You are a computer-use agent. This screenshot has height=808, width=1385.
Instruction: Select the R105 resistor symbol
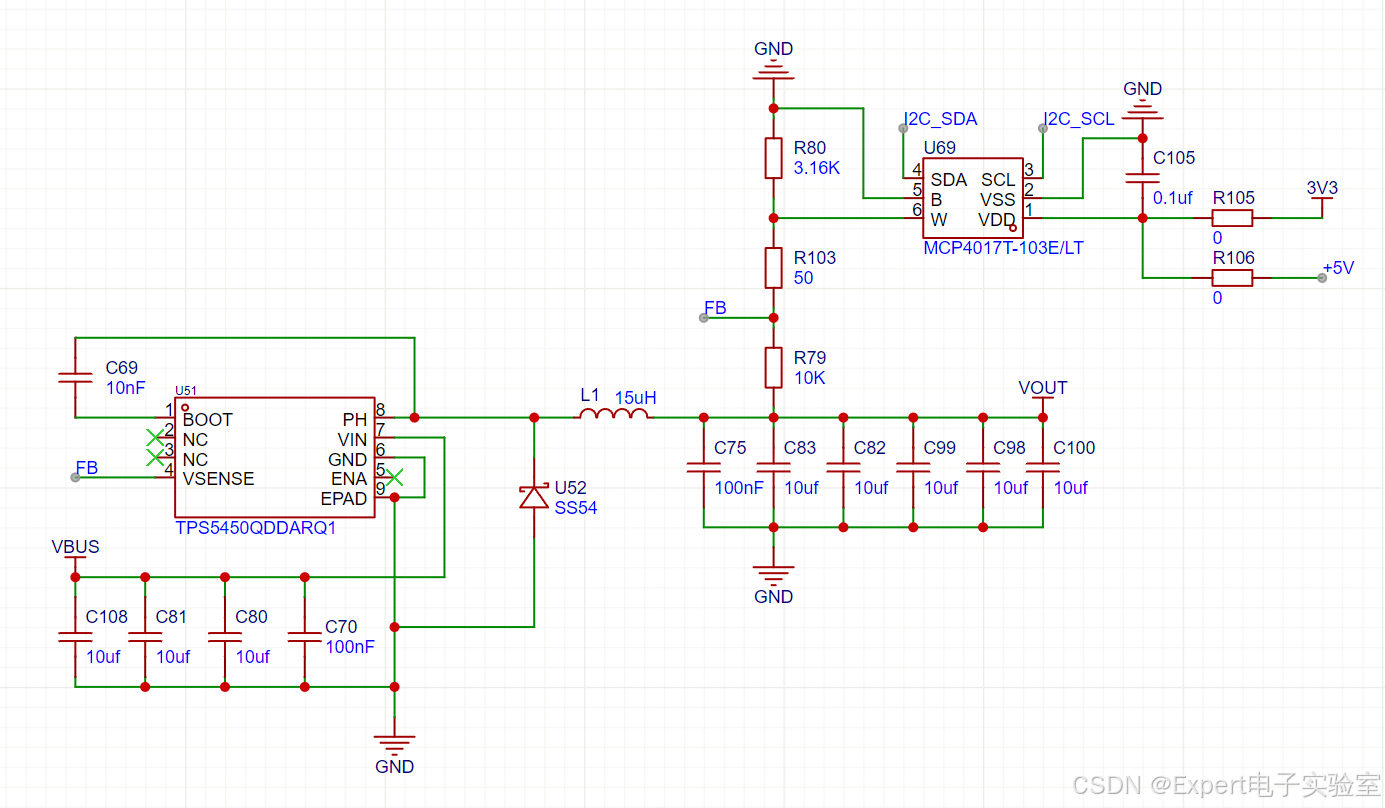tap(1233, 218)
